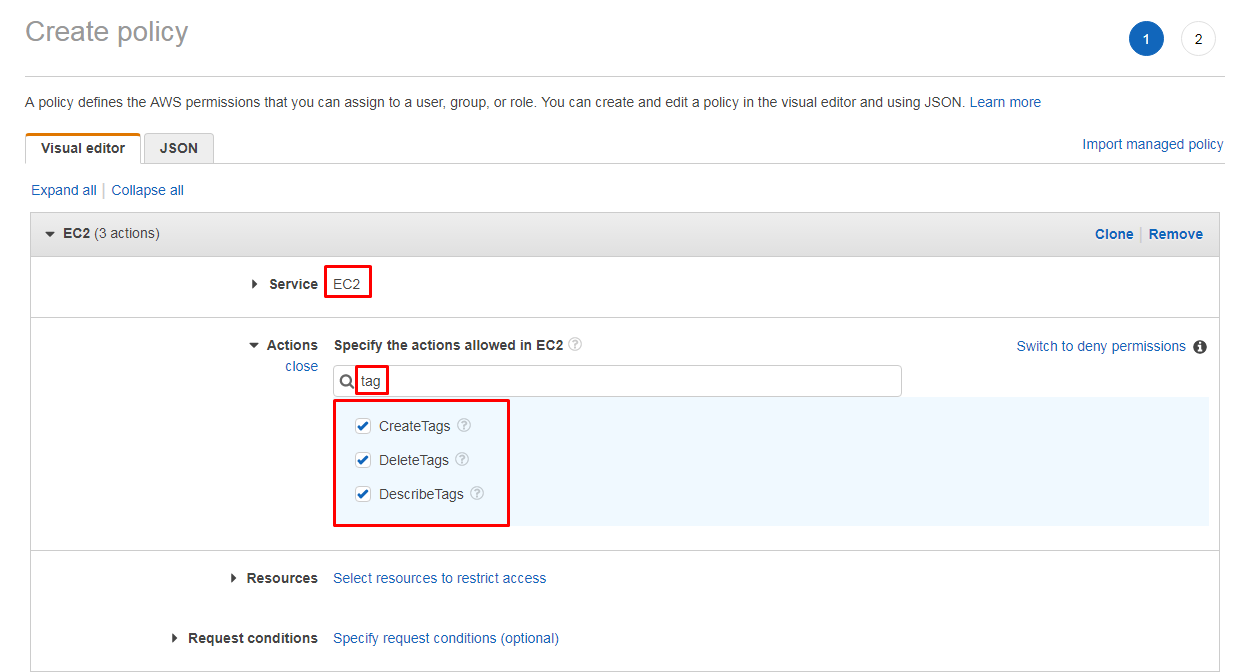Image resolution: width=1252 pixels, height=672 pixels.
Task: Click the DescribeTags action label
Action: point(421,494)
